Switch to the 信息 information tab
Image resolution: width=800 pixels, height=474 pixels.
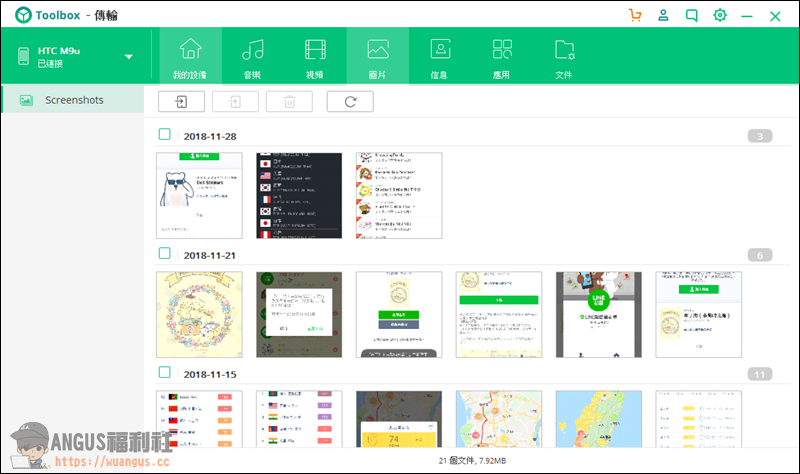click(x=440, y=57)
